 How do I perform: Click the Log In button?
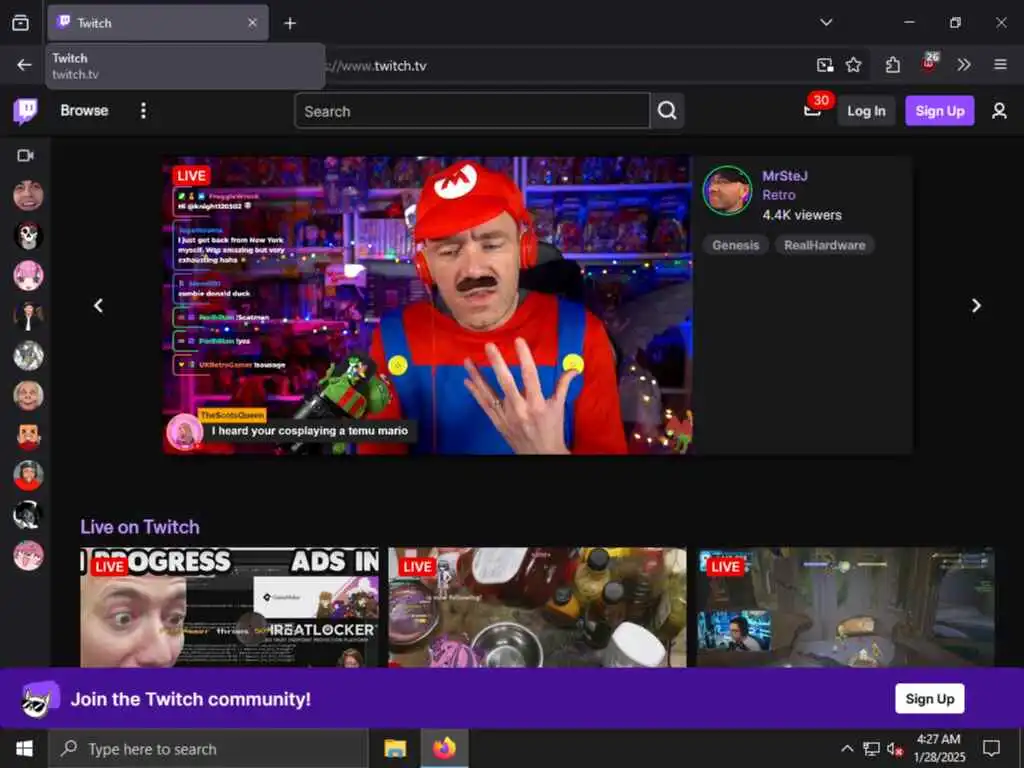pyautogui.click(x=866, y=111)
